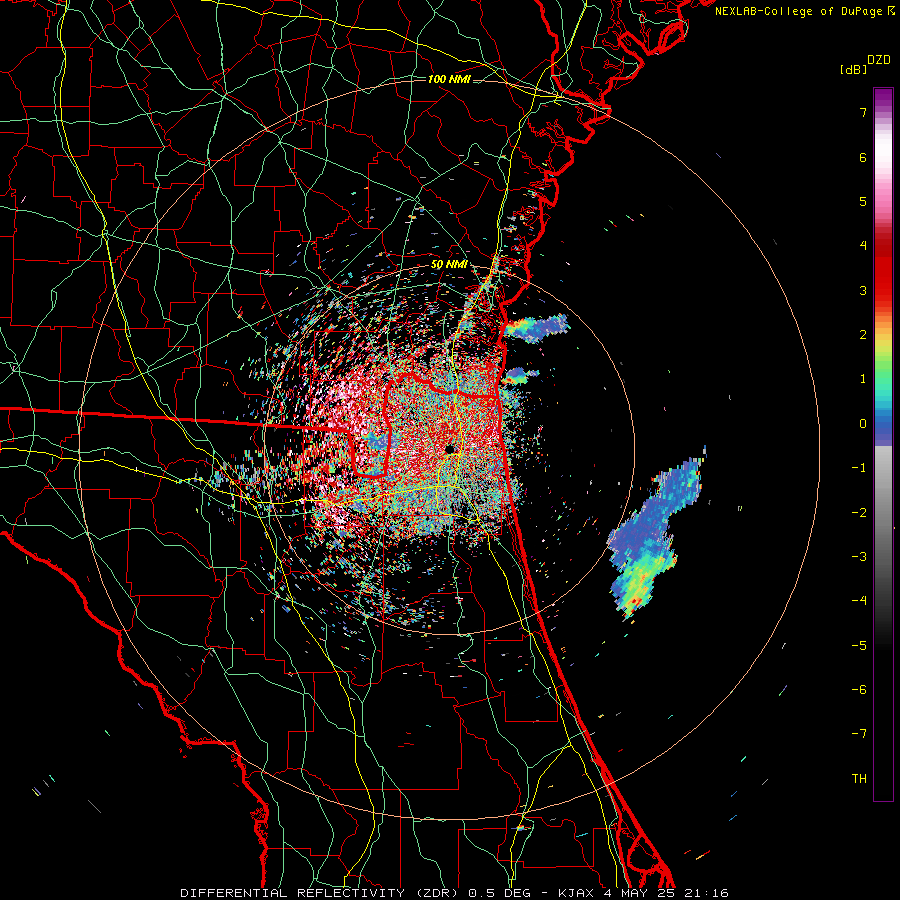Screen dimensions: 900x900
Task: Click the -1 value on color scale
Action: (859, 468)
